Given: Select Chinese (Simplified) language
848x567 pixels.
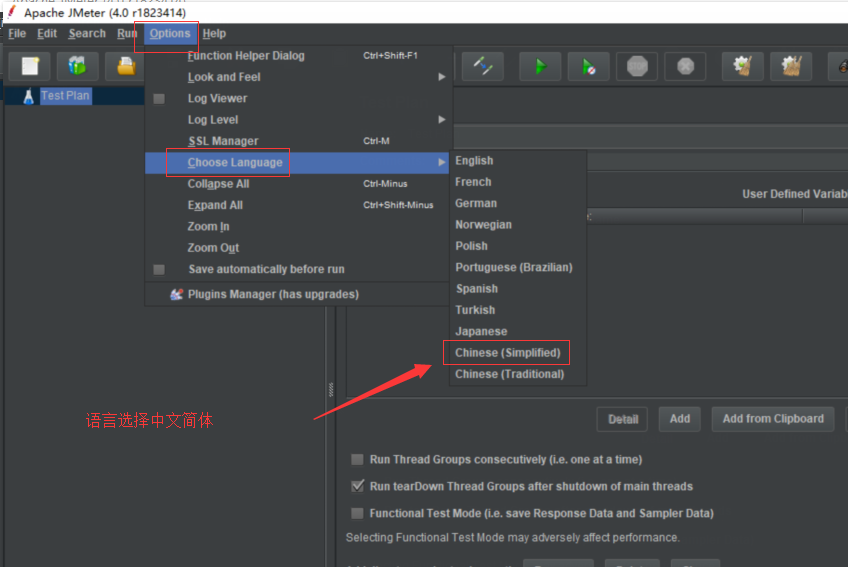Looking at the screenshot, I should 518,353.
